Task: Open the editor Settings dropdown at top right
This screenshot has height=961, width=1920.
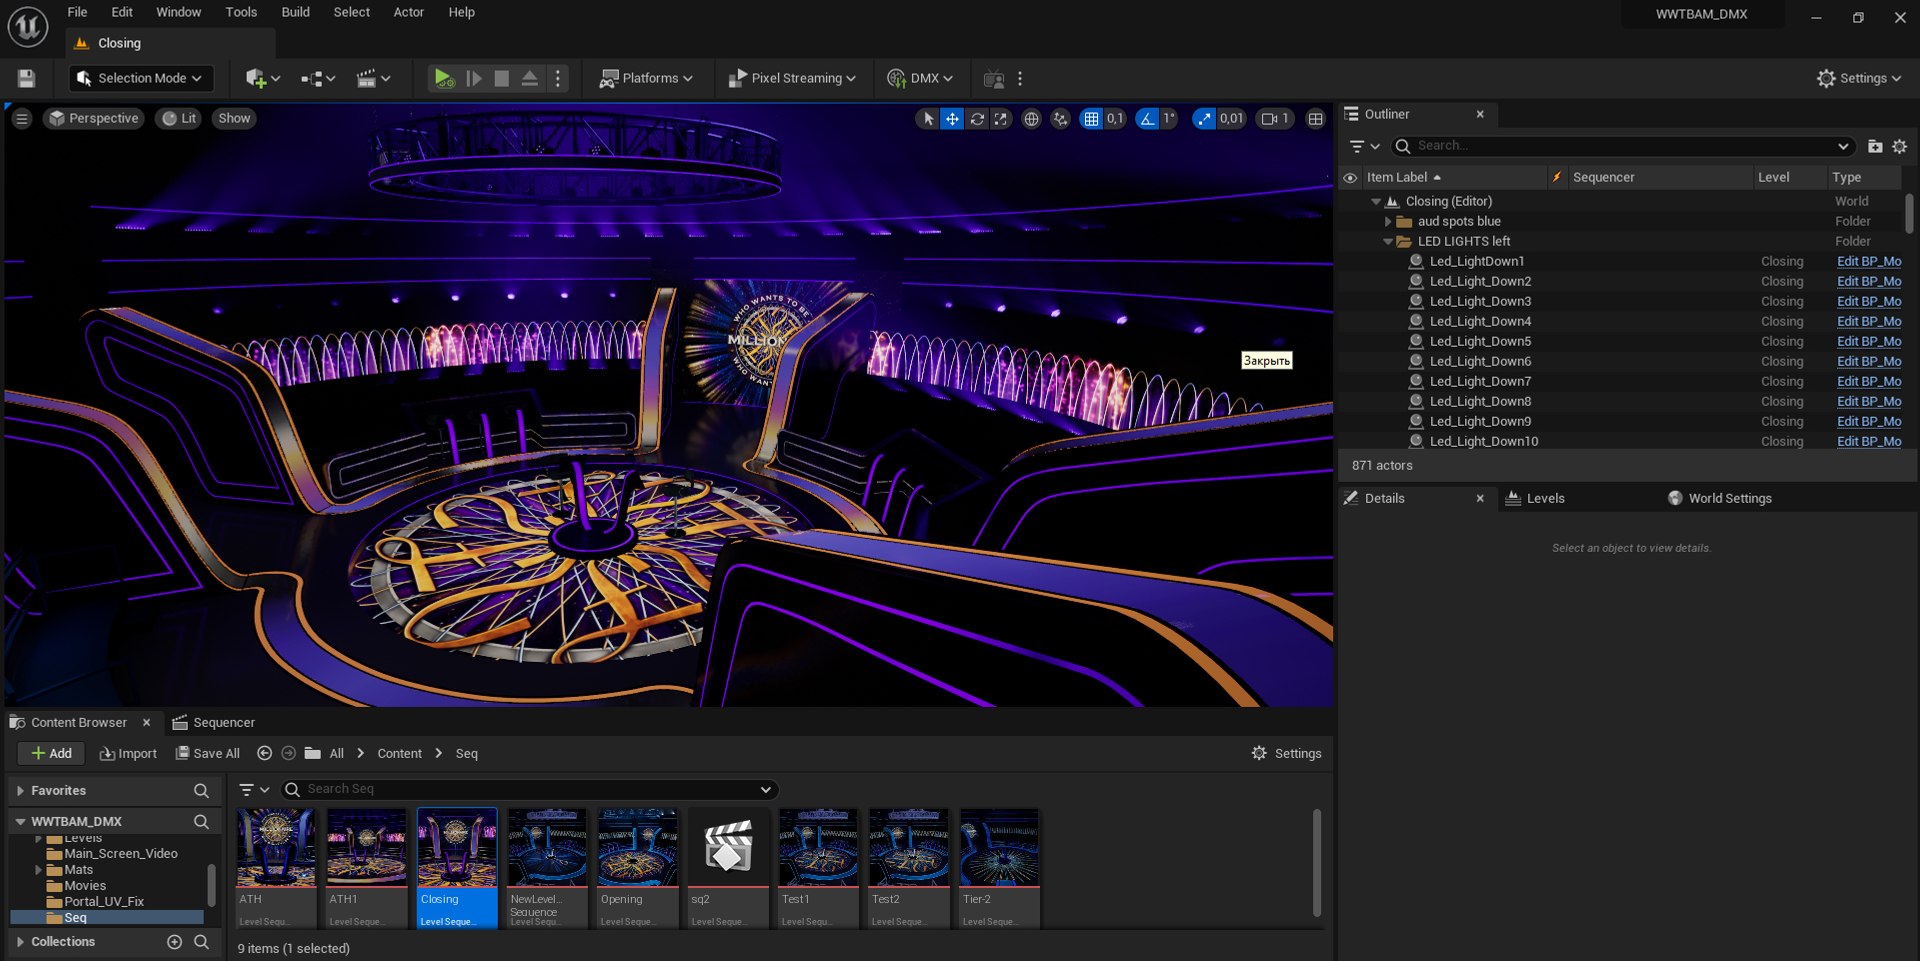Action: tap(1859, 78)
